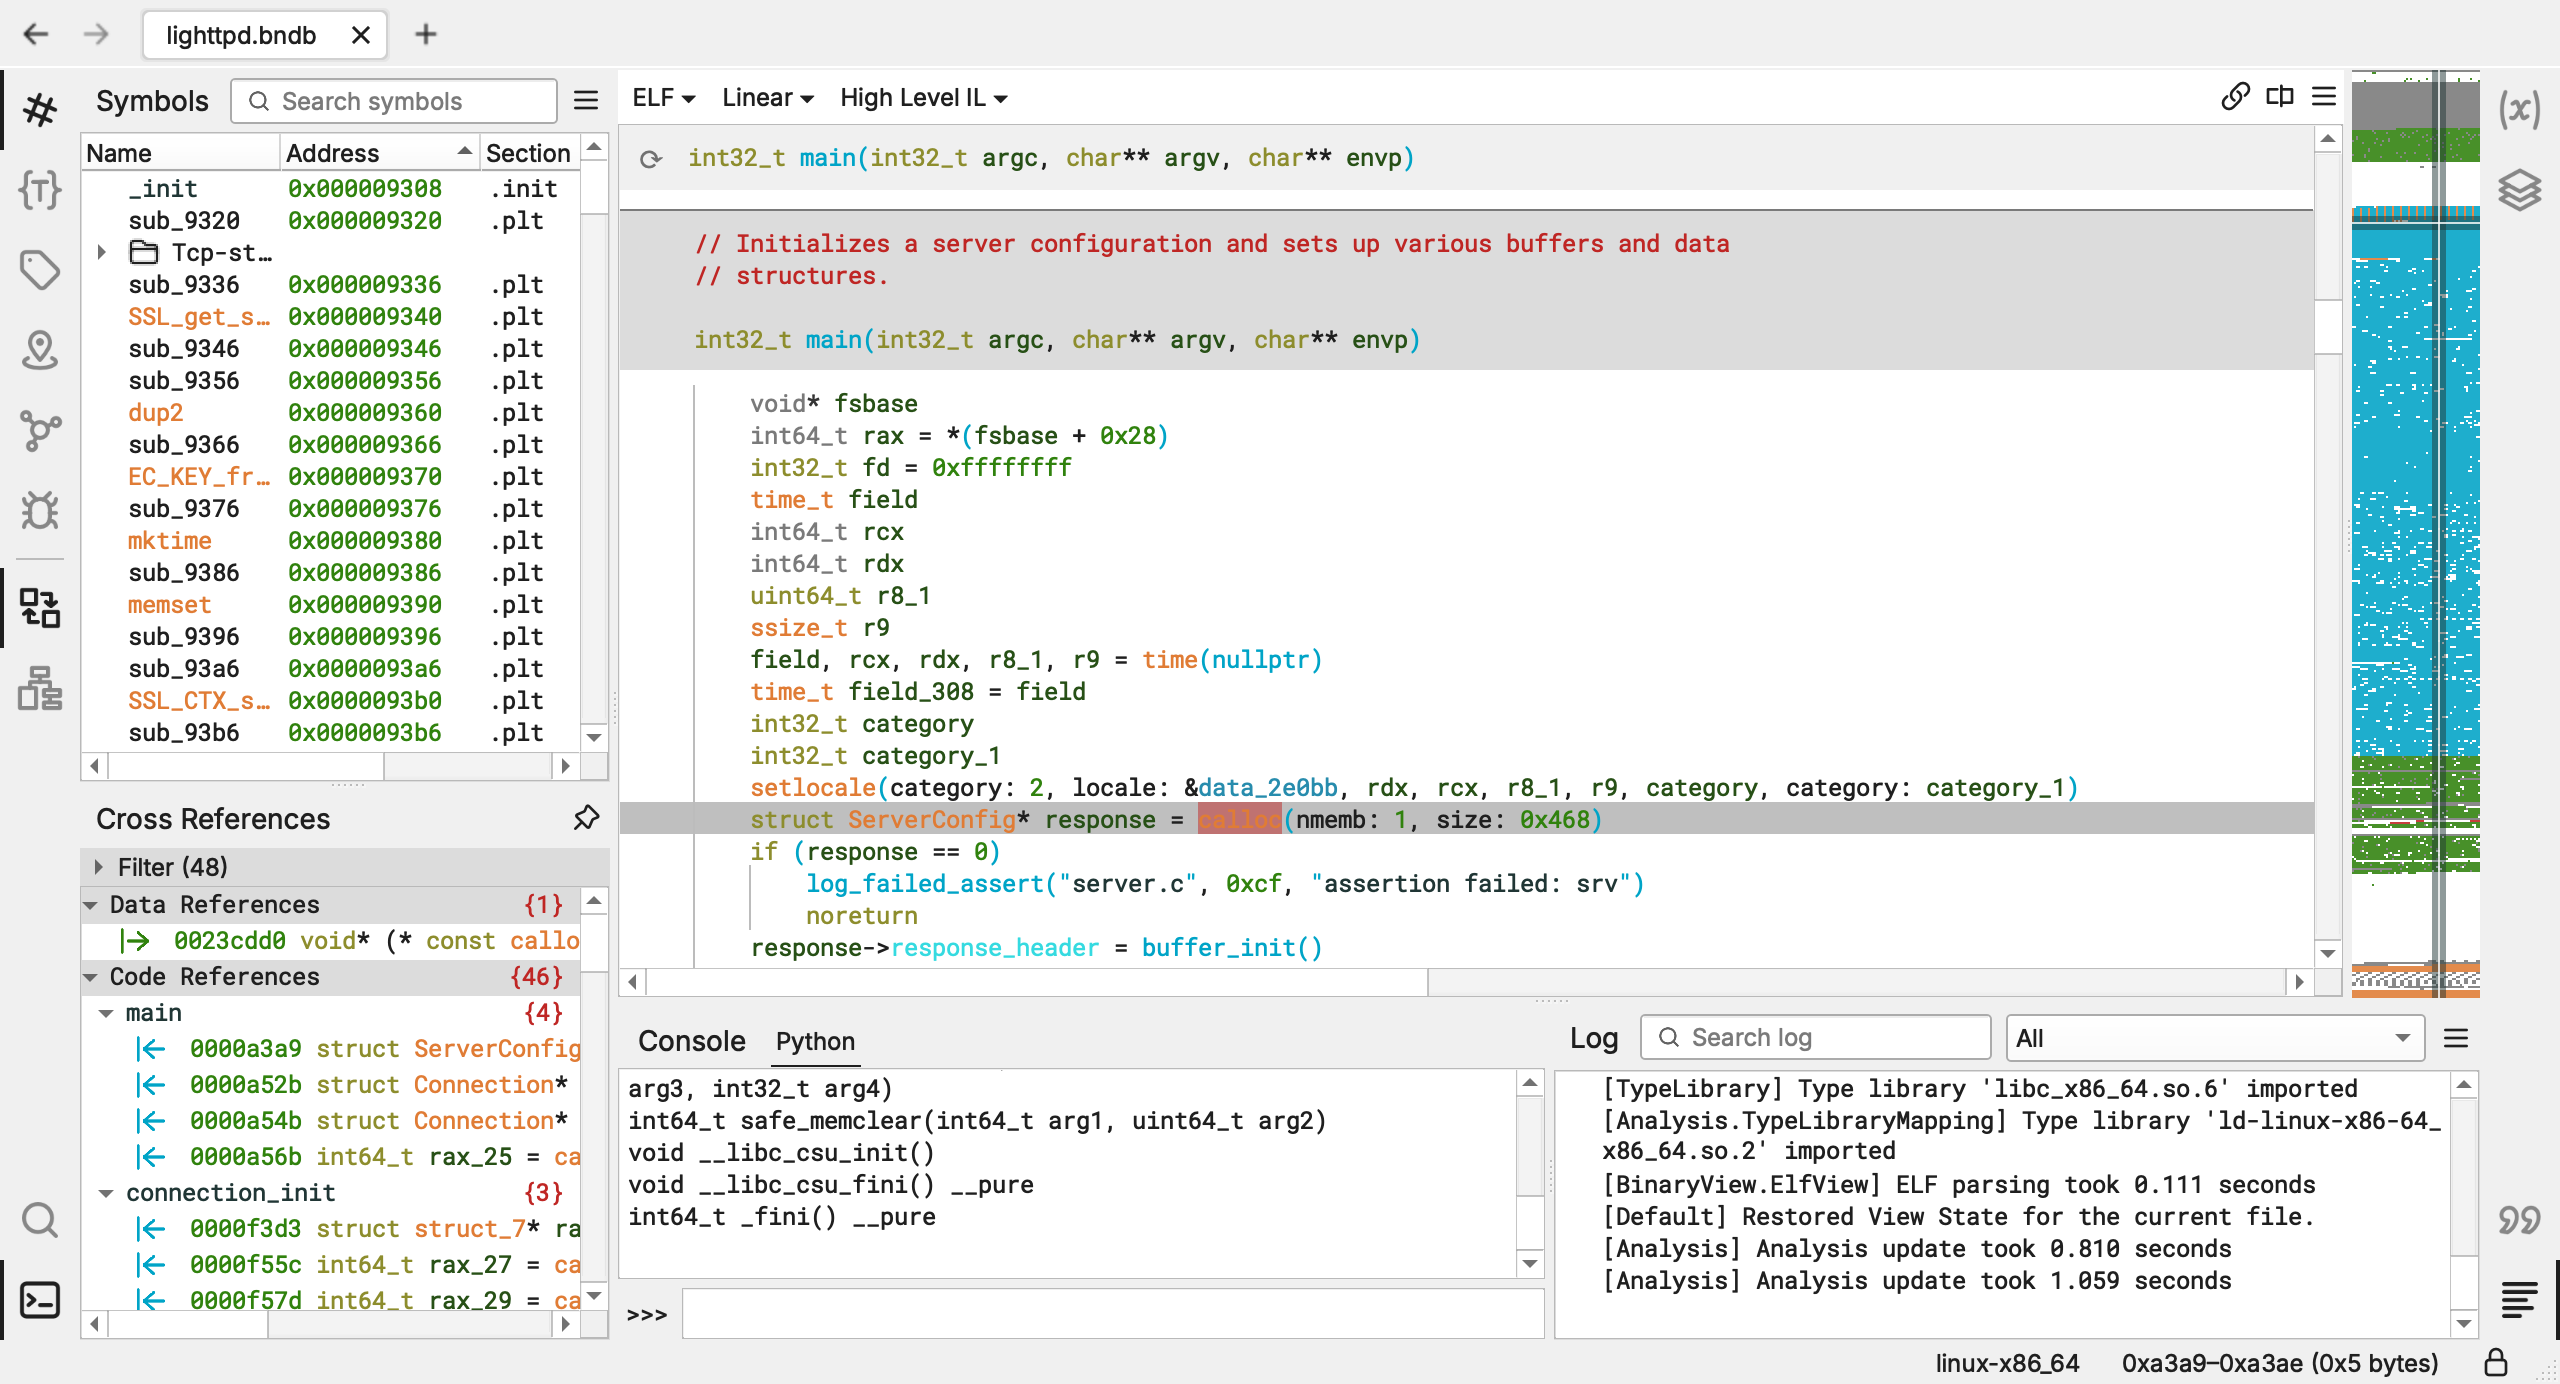
Task: Click the Variables (x) sidebar icon
Action: pyautogui.click(x=2519, y=109)
